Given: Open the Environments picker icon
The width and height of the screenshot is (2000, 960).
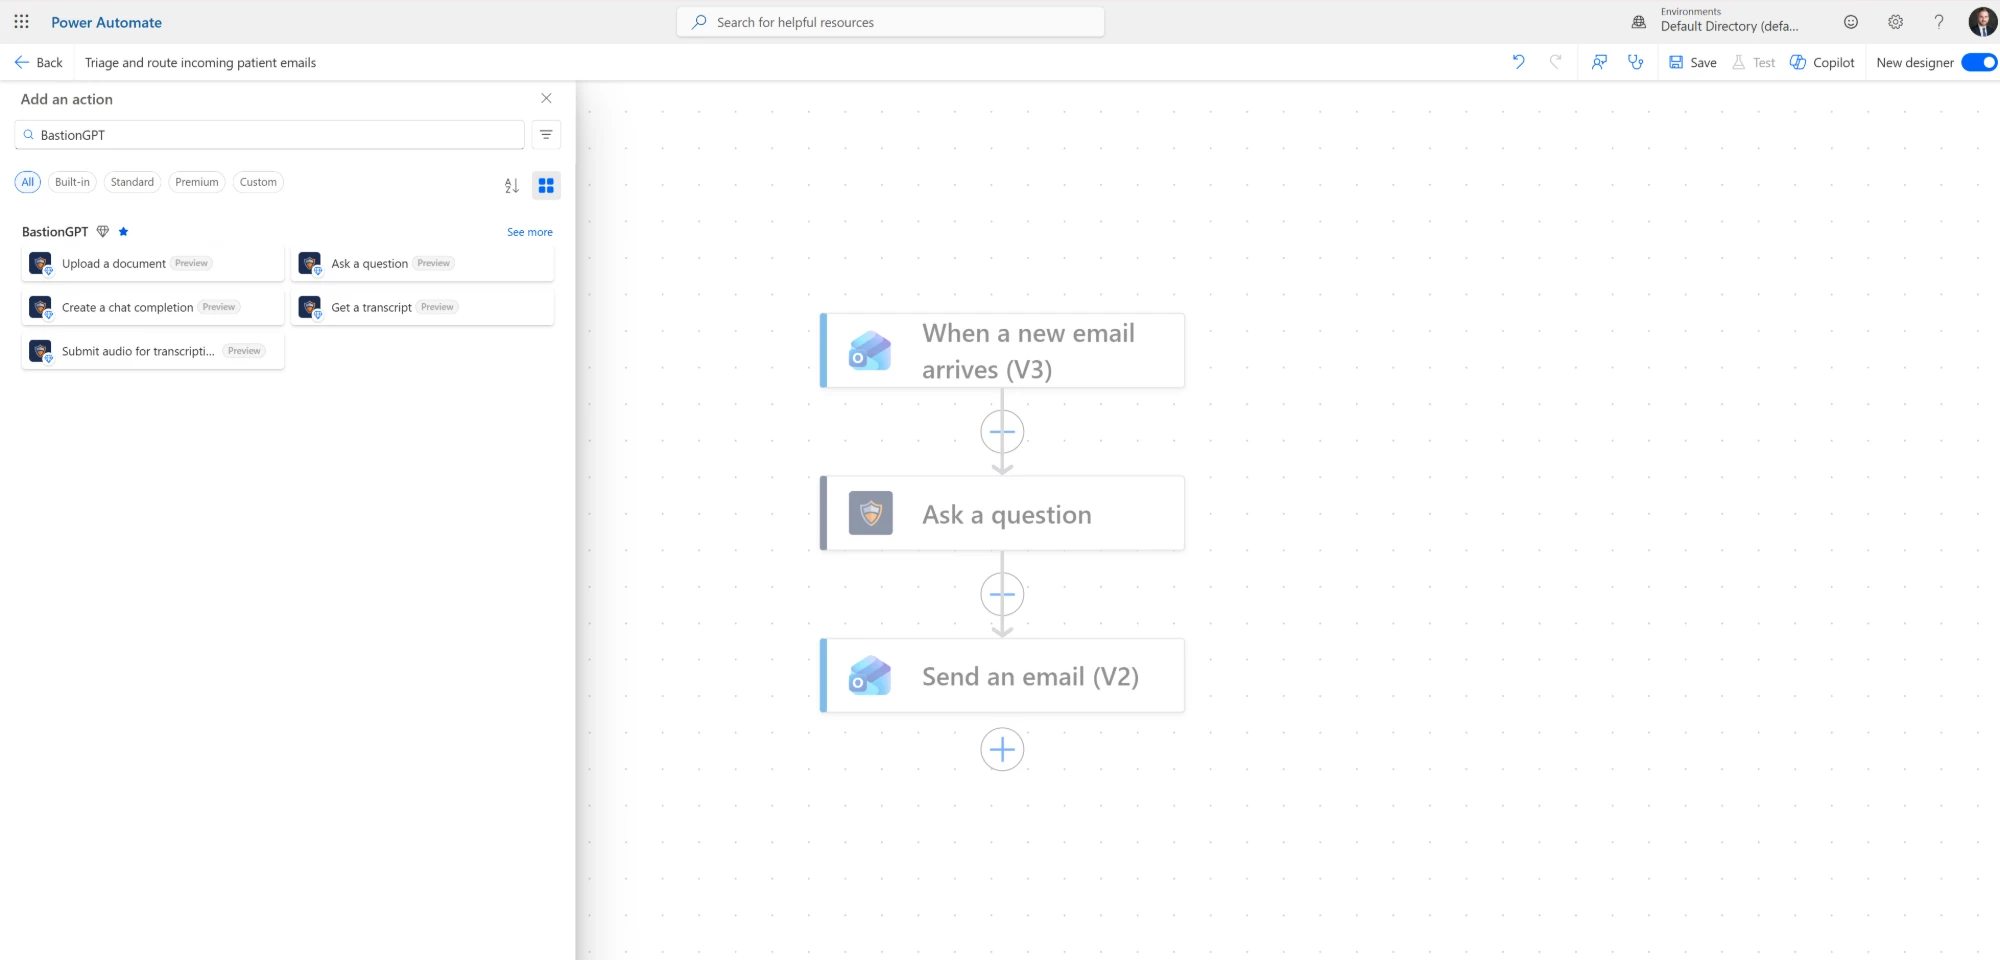Looking at the screenshot, I should pyautogui.click(x=1638, y=22).
